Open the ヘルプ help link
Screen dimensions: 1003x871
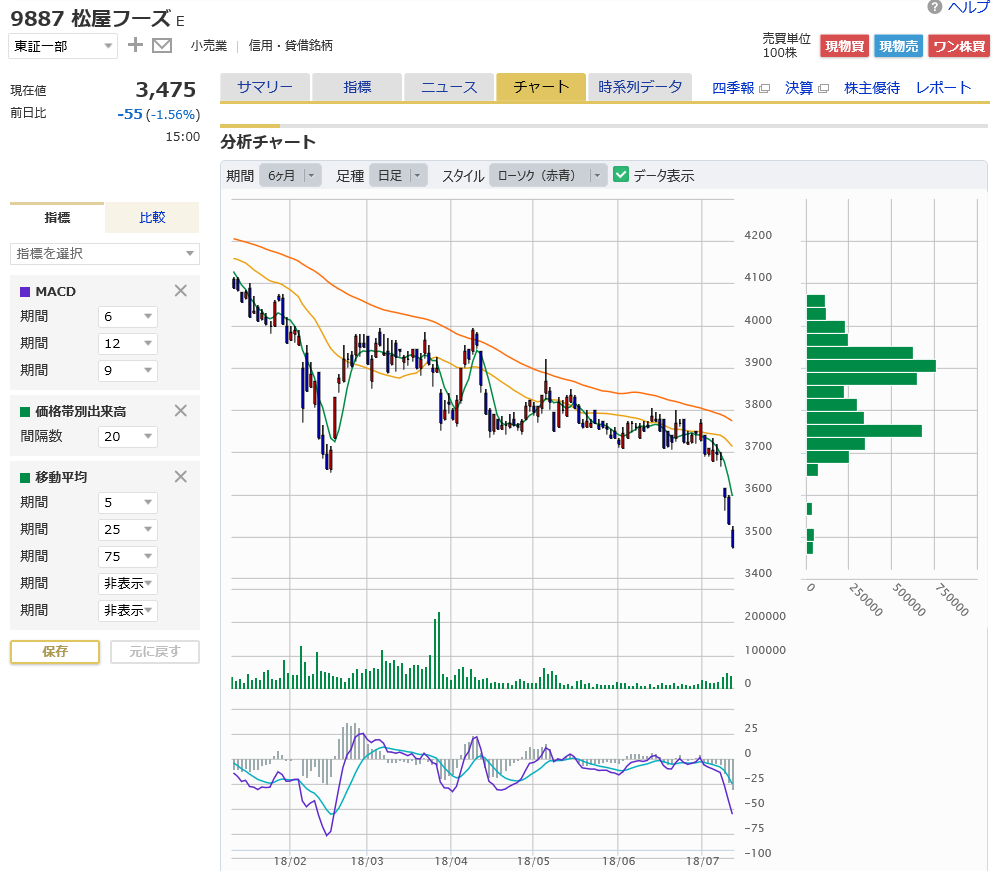(968, 7)
